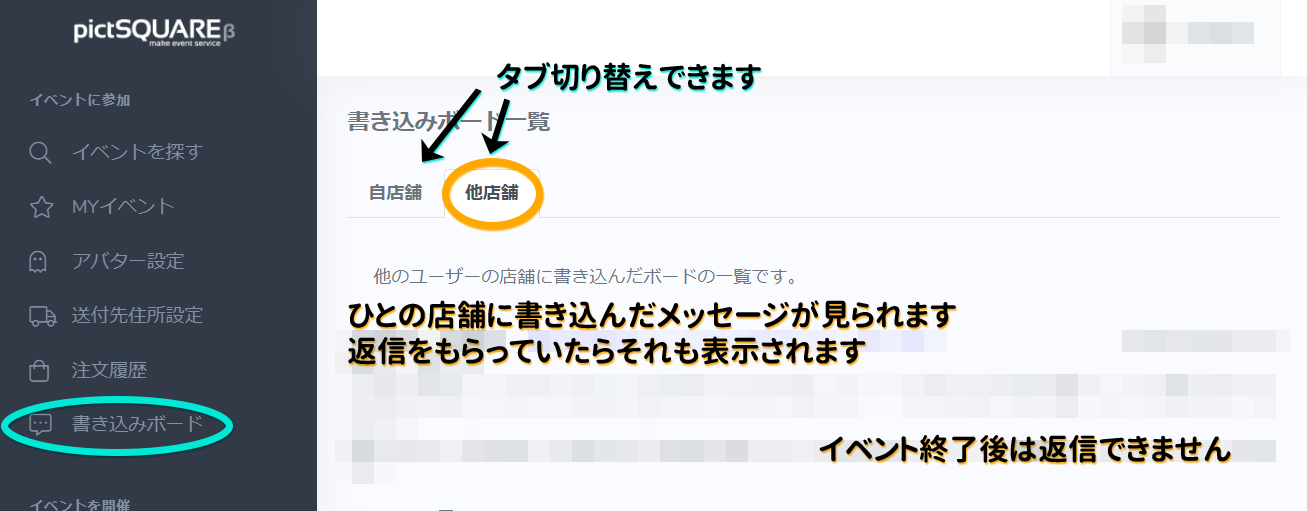Open イベントを探す in the sidebar
The width and height of the screenshot is (1307, 511).
pyautogui.click(x=137, y=152)
